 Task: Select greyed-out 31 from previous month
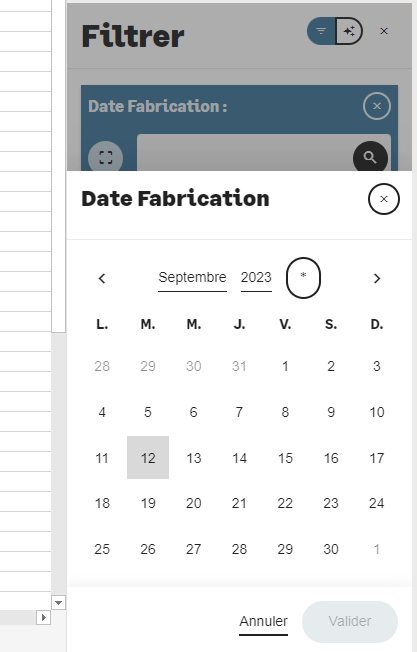coord(239,366)
